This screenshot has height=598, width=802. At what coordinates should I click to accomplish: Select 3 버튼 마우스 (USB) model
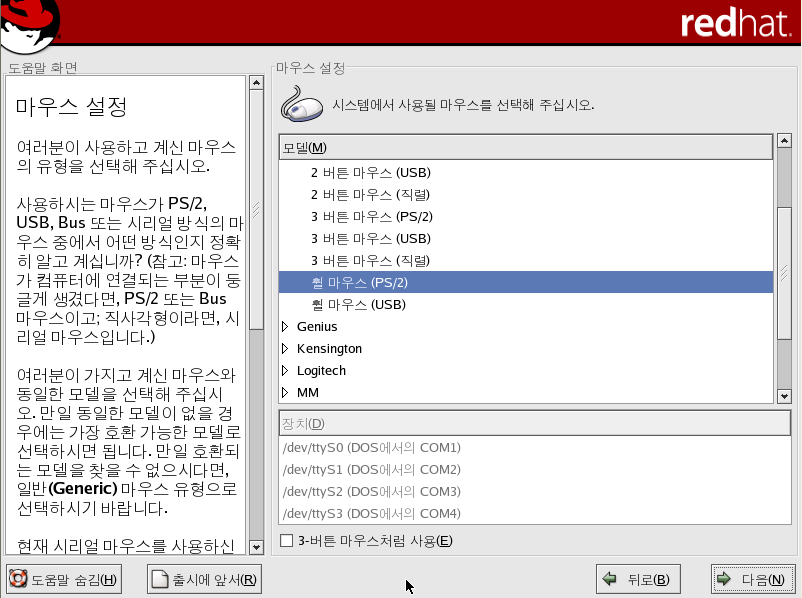point(526,238)
